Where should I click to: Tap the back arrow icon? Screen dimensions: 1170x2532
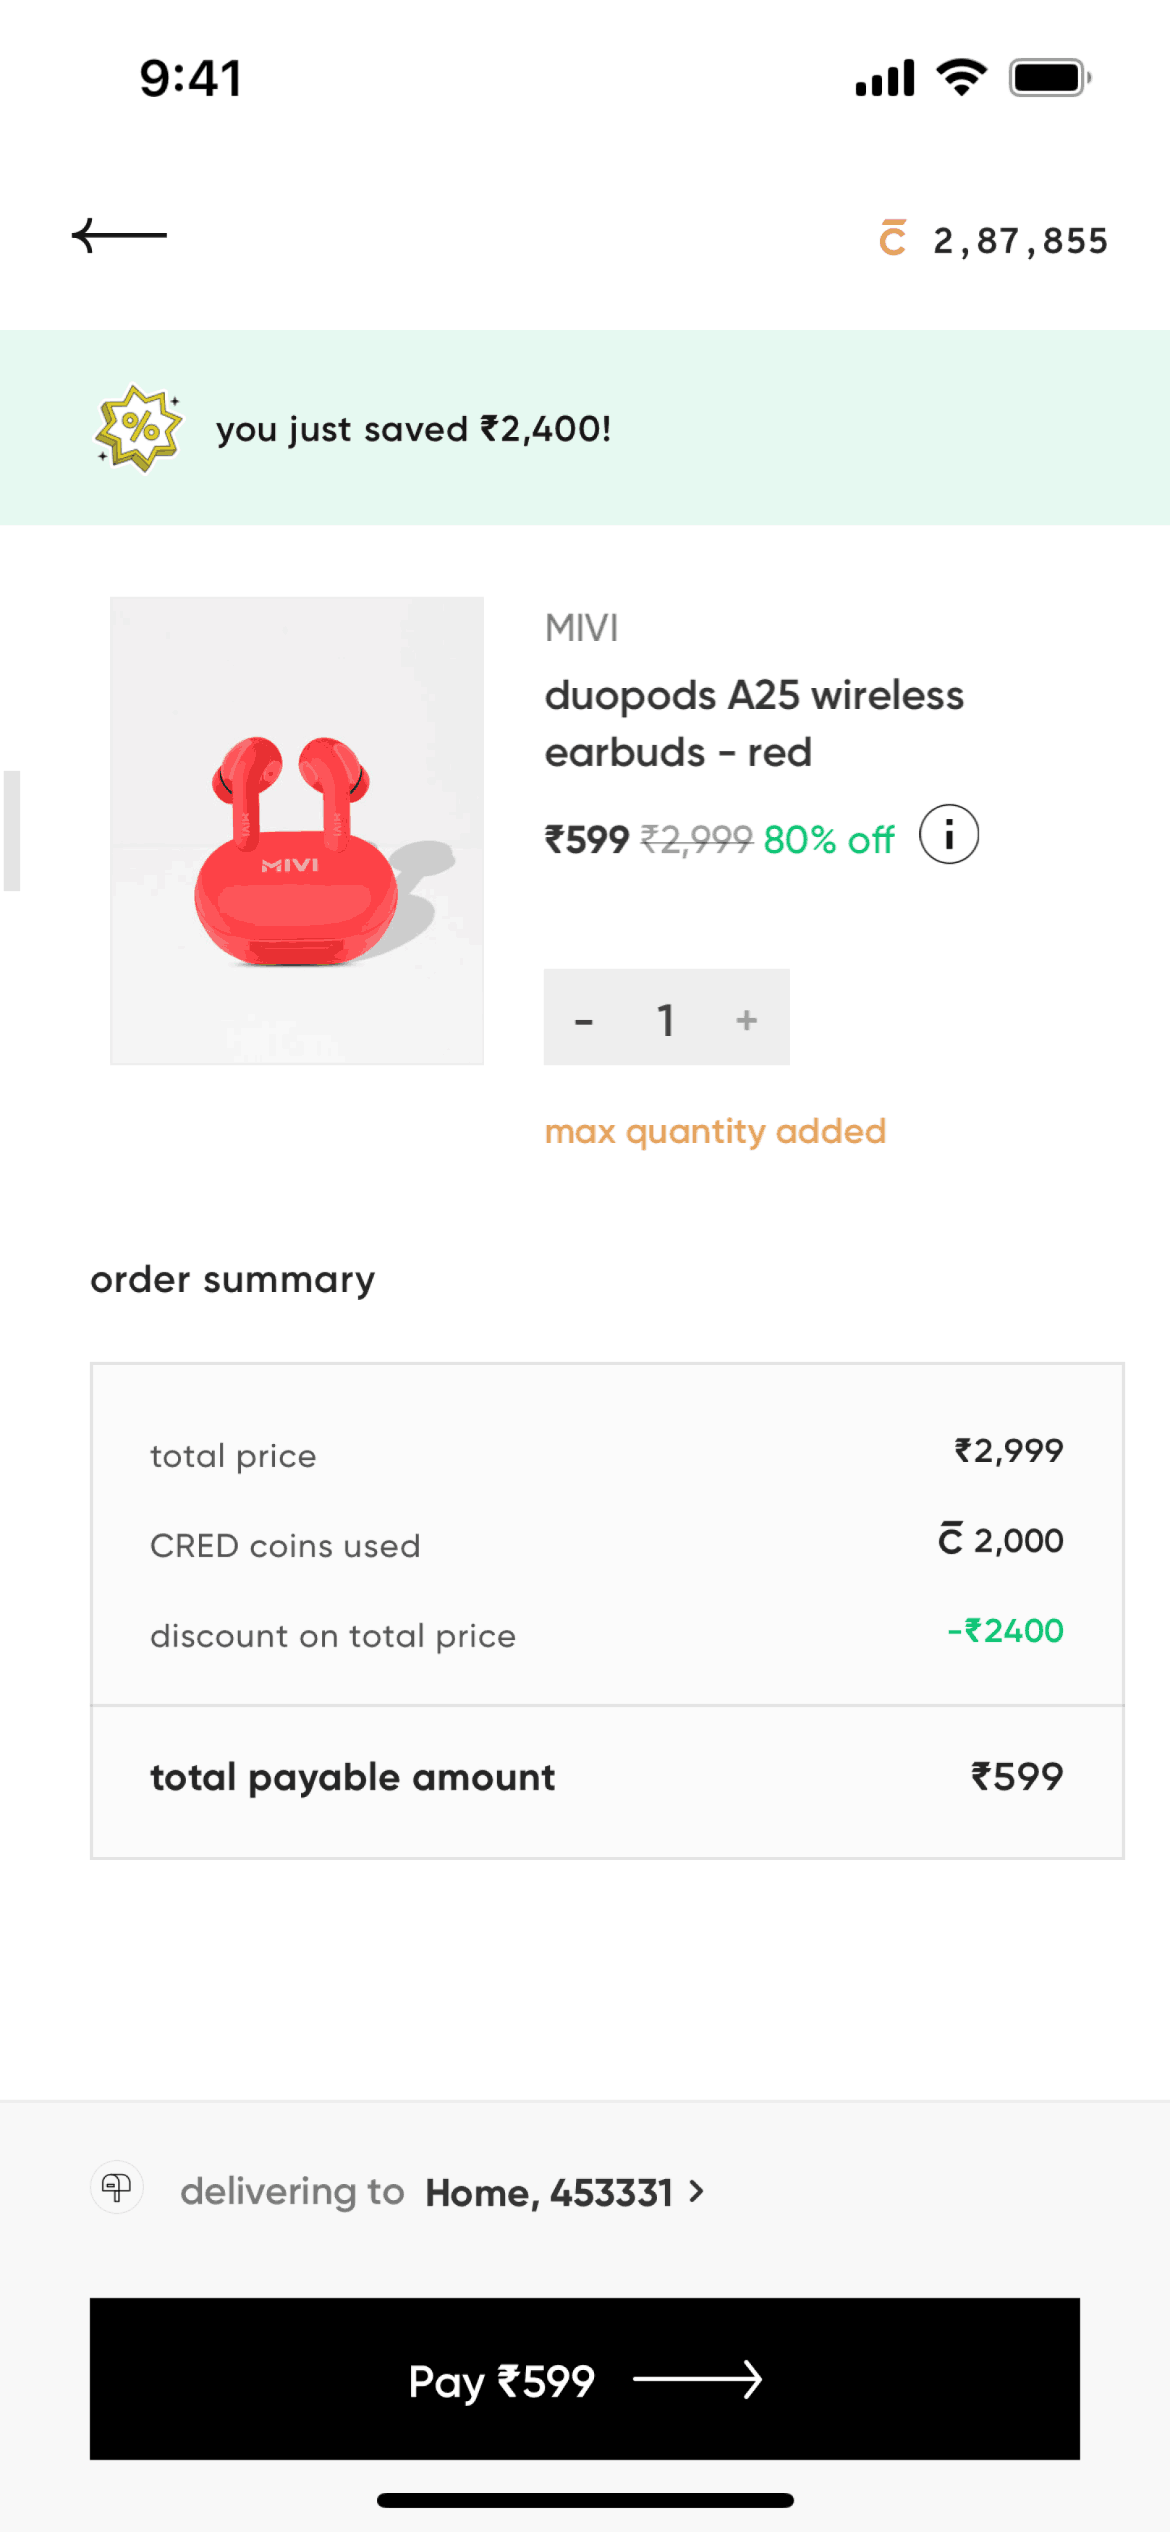click(119, 236)
